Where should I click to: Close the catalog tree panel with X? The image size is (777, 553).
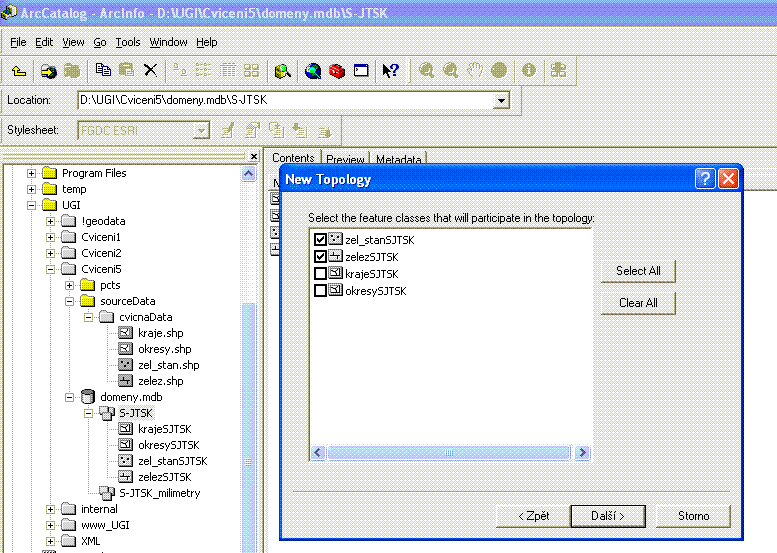[254, 157]
